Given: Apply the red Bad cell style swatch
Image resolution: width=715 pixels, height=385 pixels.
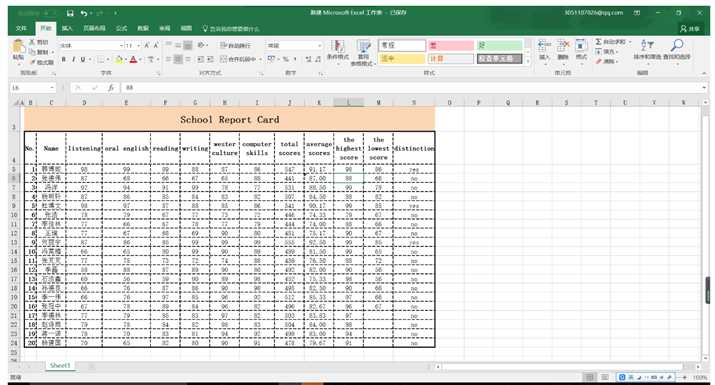Looking at the screenshot, I should tap(451, 46).
